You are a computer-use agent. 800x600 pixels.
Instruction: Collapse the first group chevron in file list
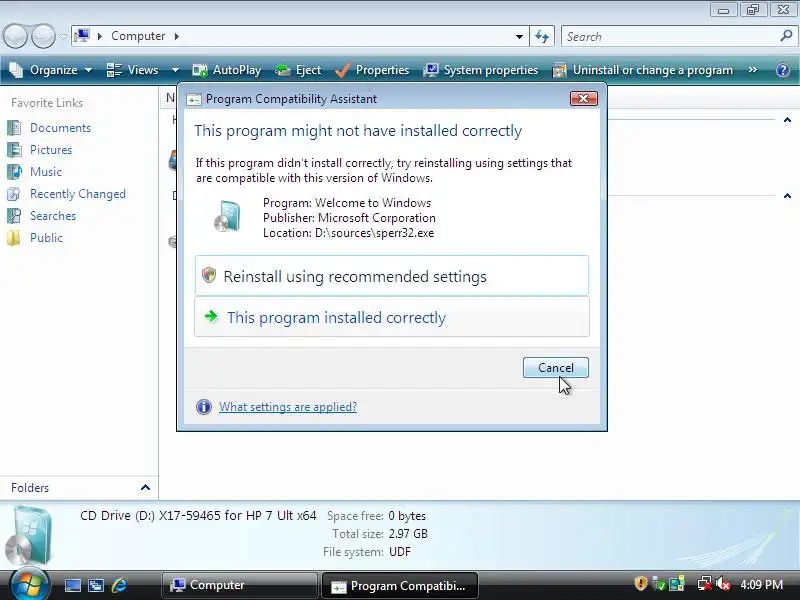[787, 120]
